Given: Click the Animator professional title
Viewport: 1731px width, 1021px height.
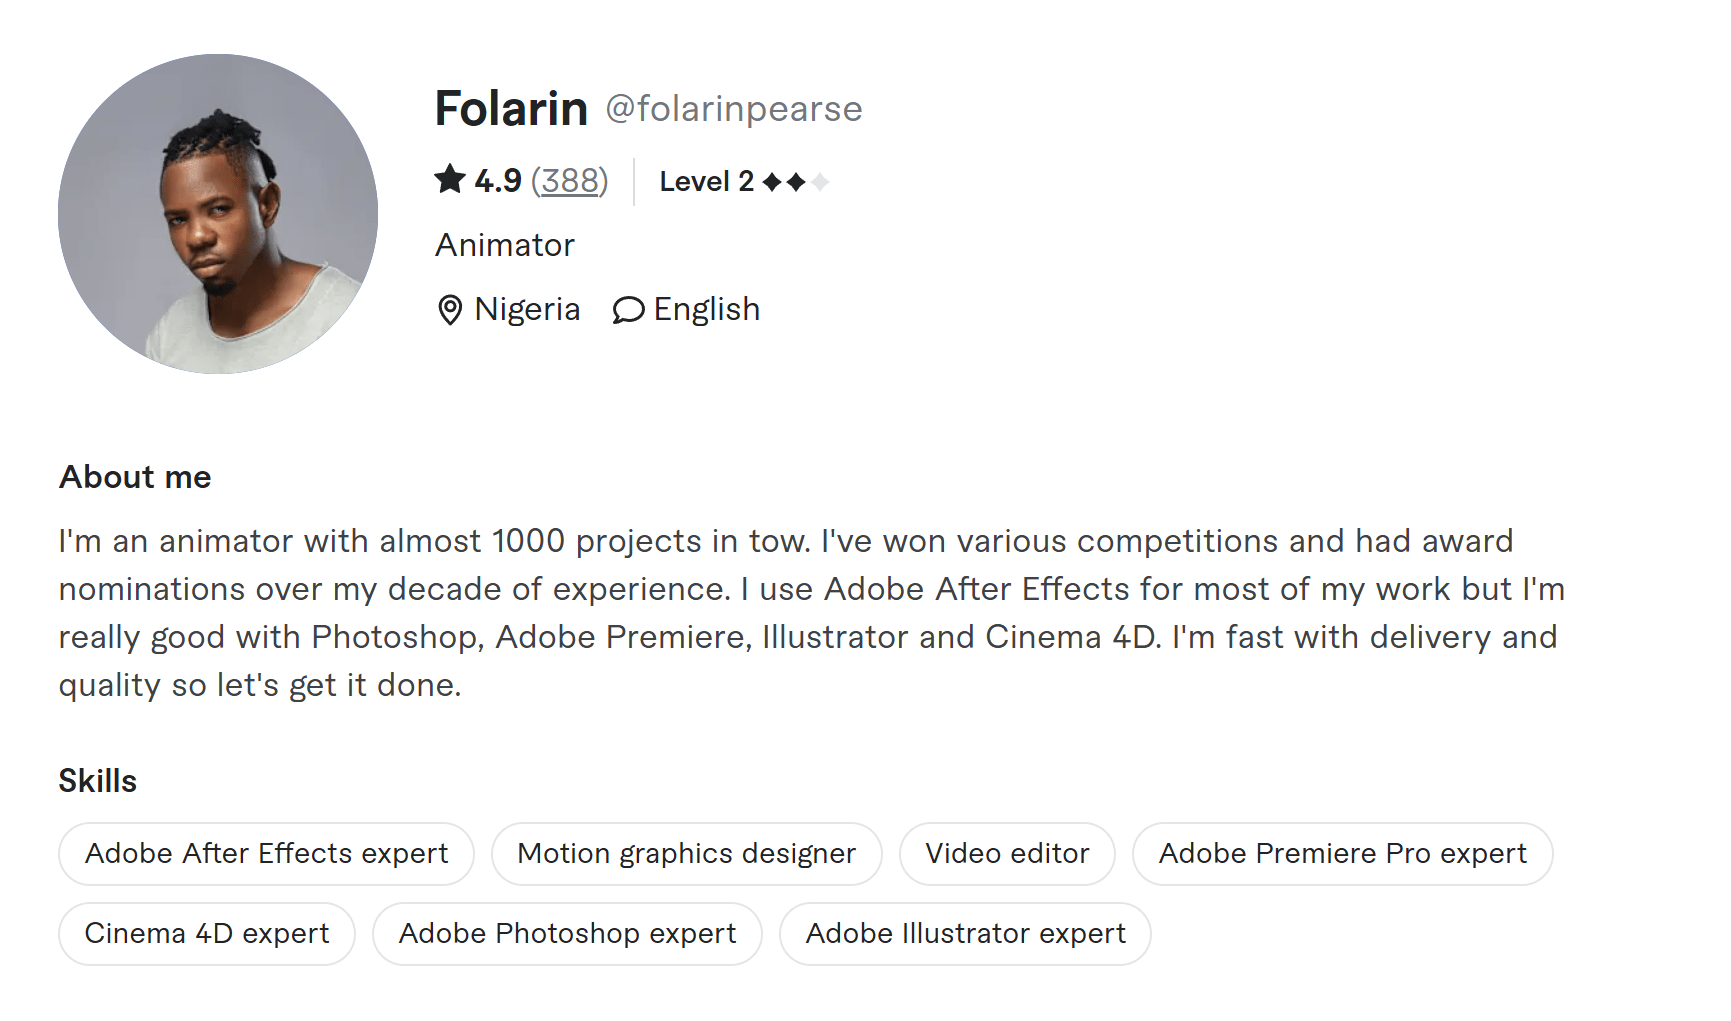Looking at the screenshot, I should pyautogui.click(x=505, y=244).
